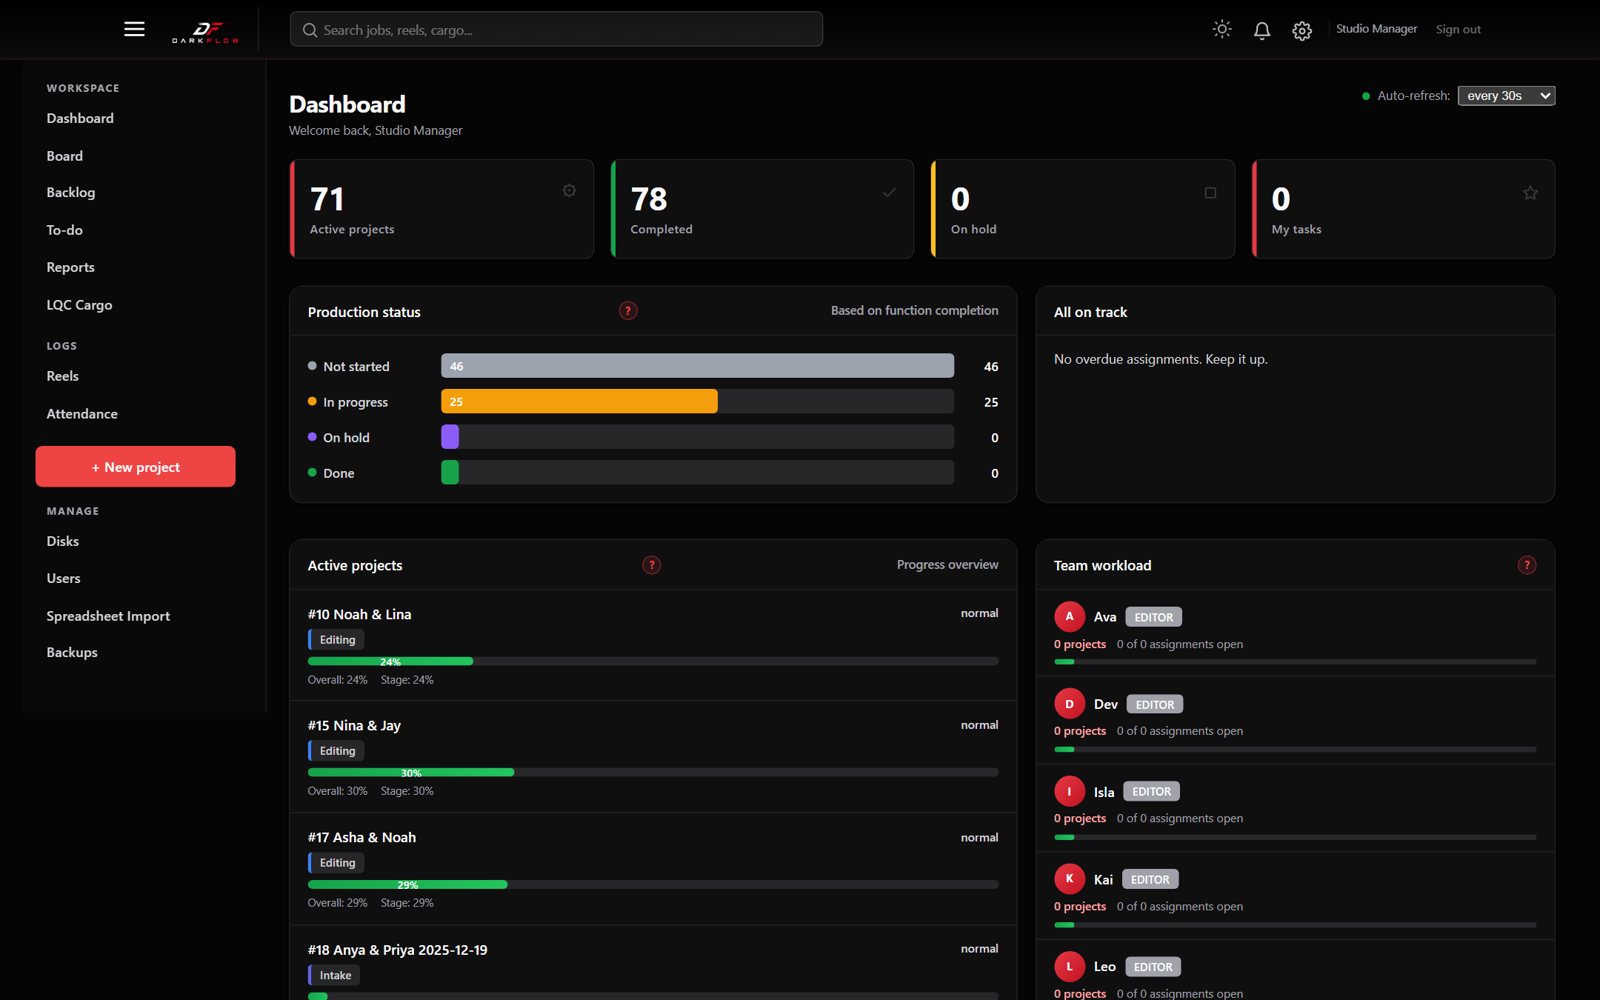Click Sign out link

1458,29
